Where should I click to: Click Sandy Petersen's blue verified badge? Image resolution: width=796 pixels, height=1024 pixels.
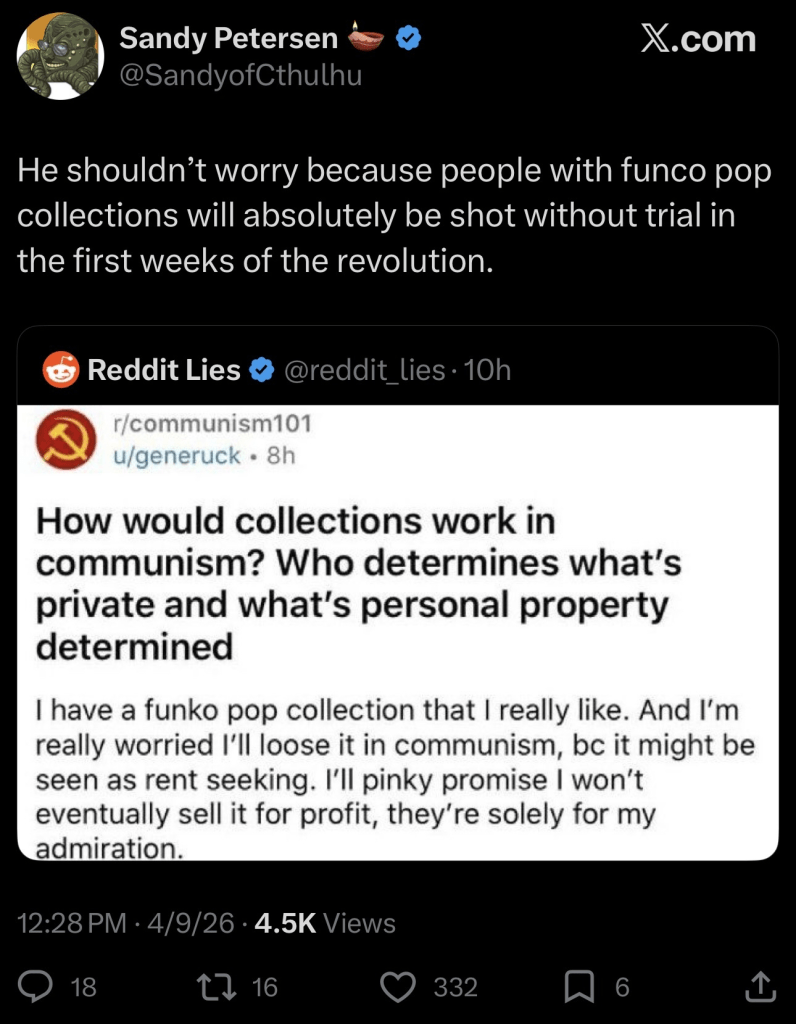[408, 39]
